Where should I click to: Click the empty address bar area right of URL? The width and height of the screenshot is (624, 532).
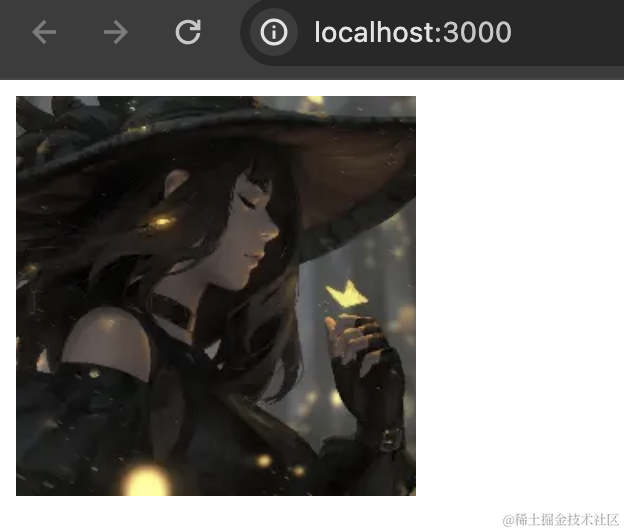point(570,33)
